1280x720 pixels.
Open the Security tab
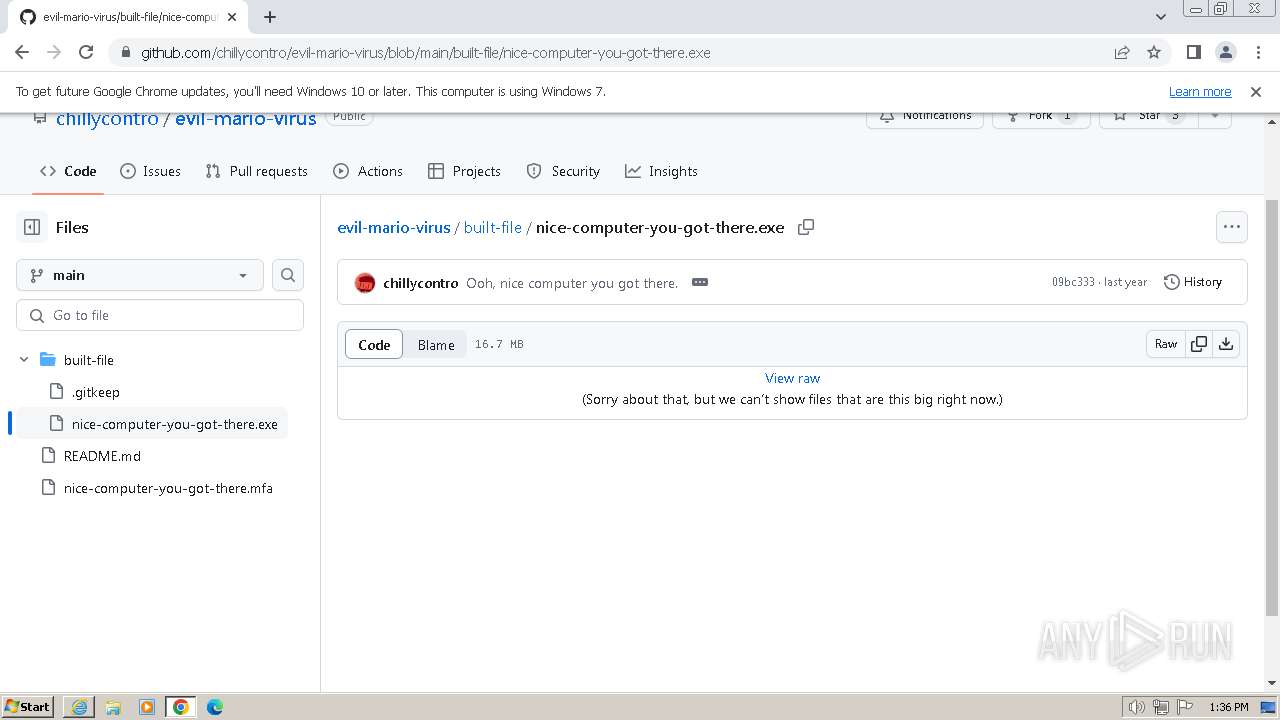[563, 171]
